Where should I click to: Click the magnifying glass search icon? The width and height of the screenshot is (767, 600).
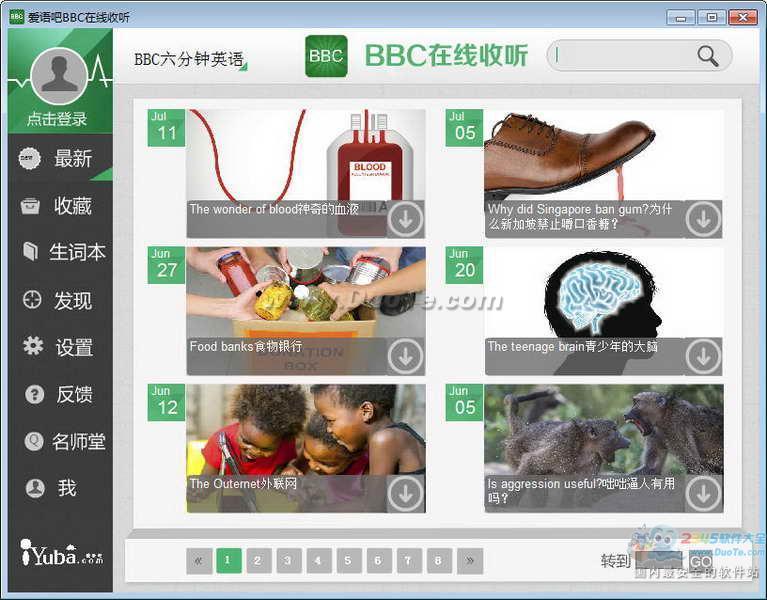(708, 56)
